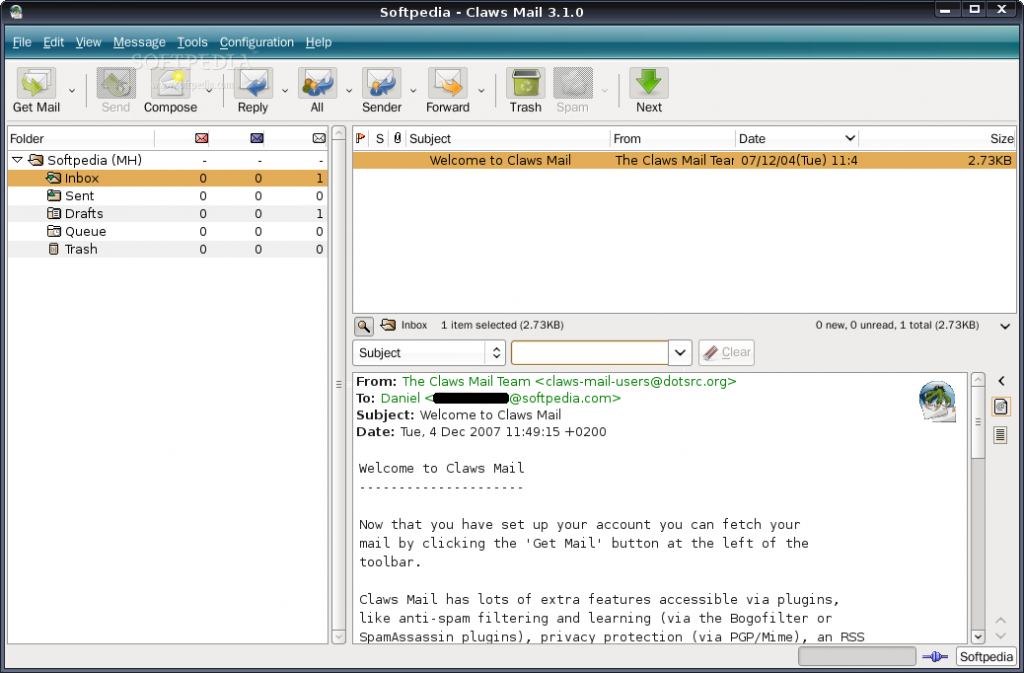Open the Tools menu
The height and width of the screenshot is (673, 1024).
[192, 42]
